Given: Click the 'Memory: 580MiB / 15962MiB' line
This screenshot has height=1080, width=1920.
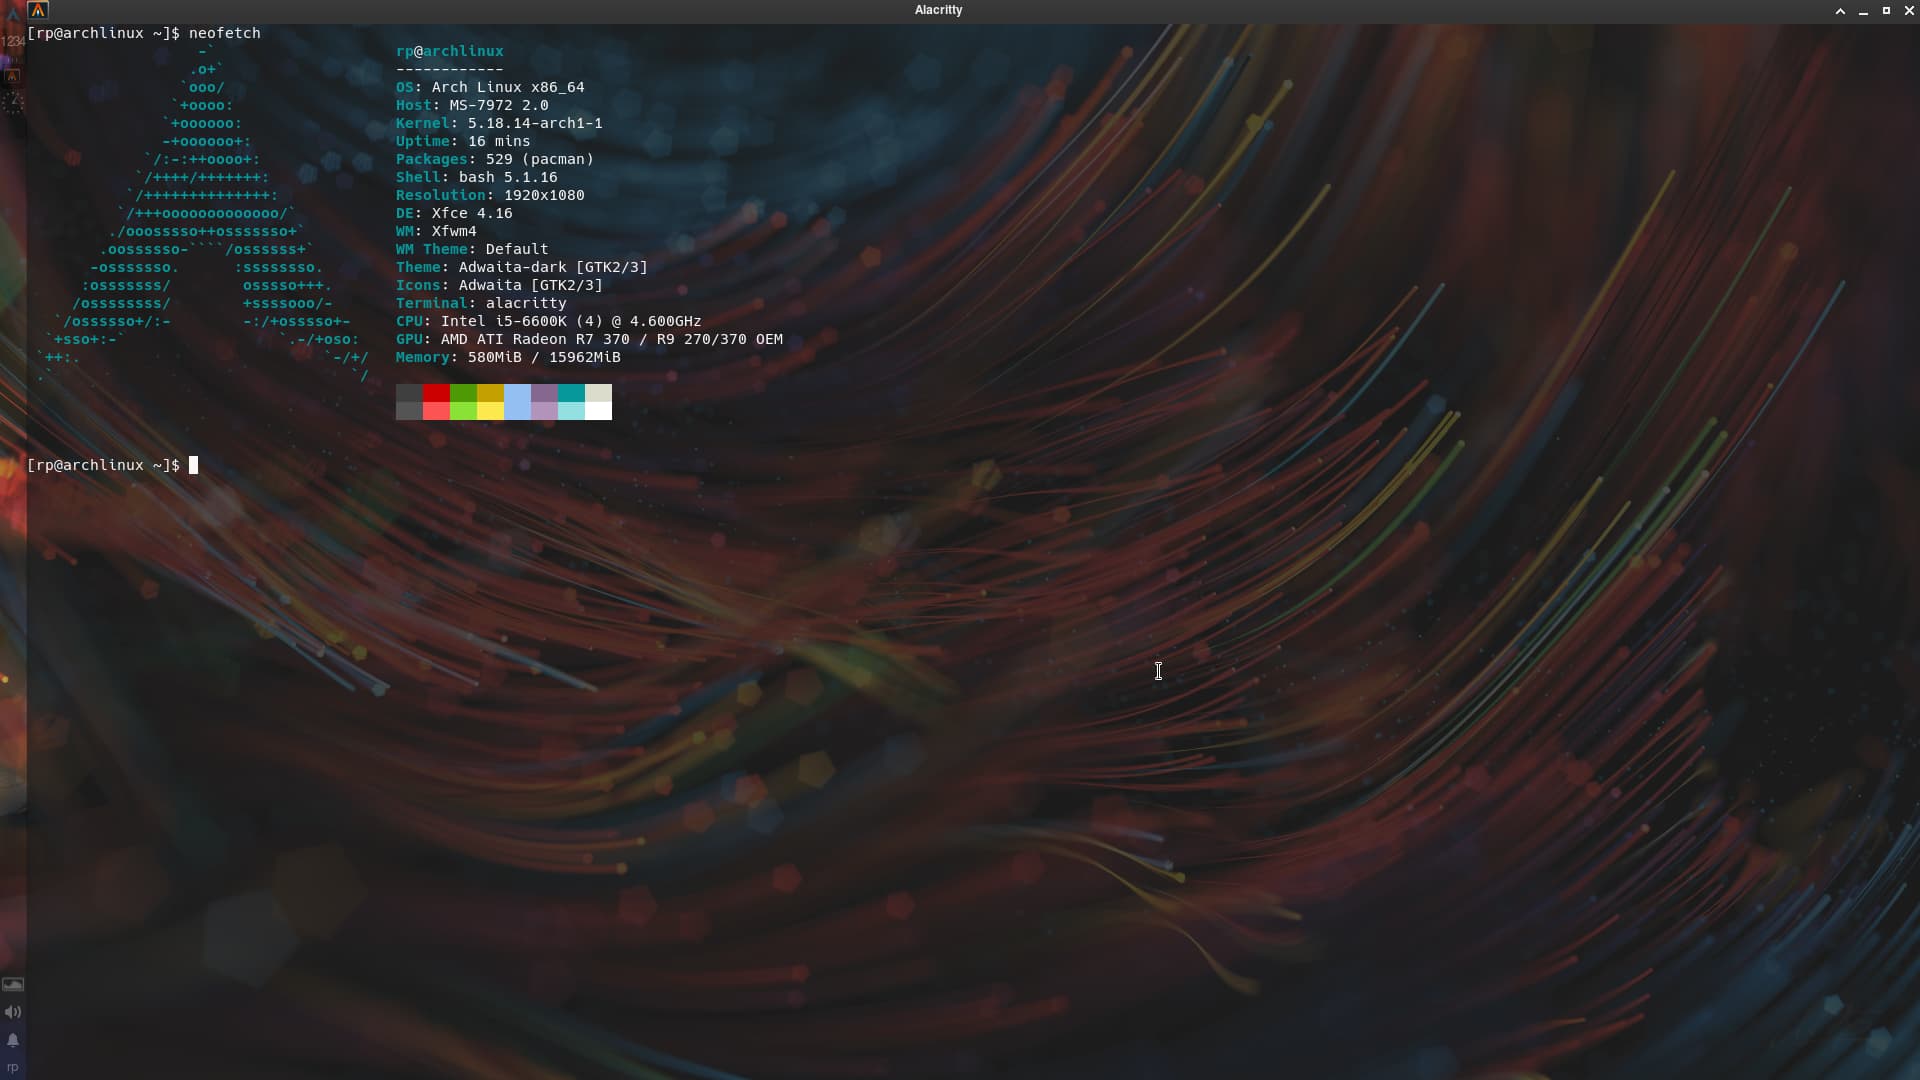Looking at the screenshot, I should click(x=508, y=357).
